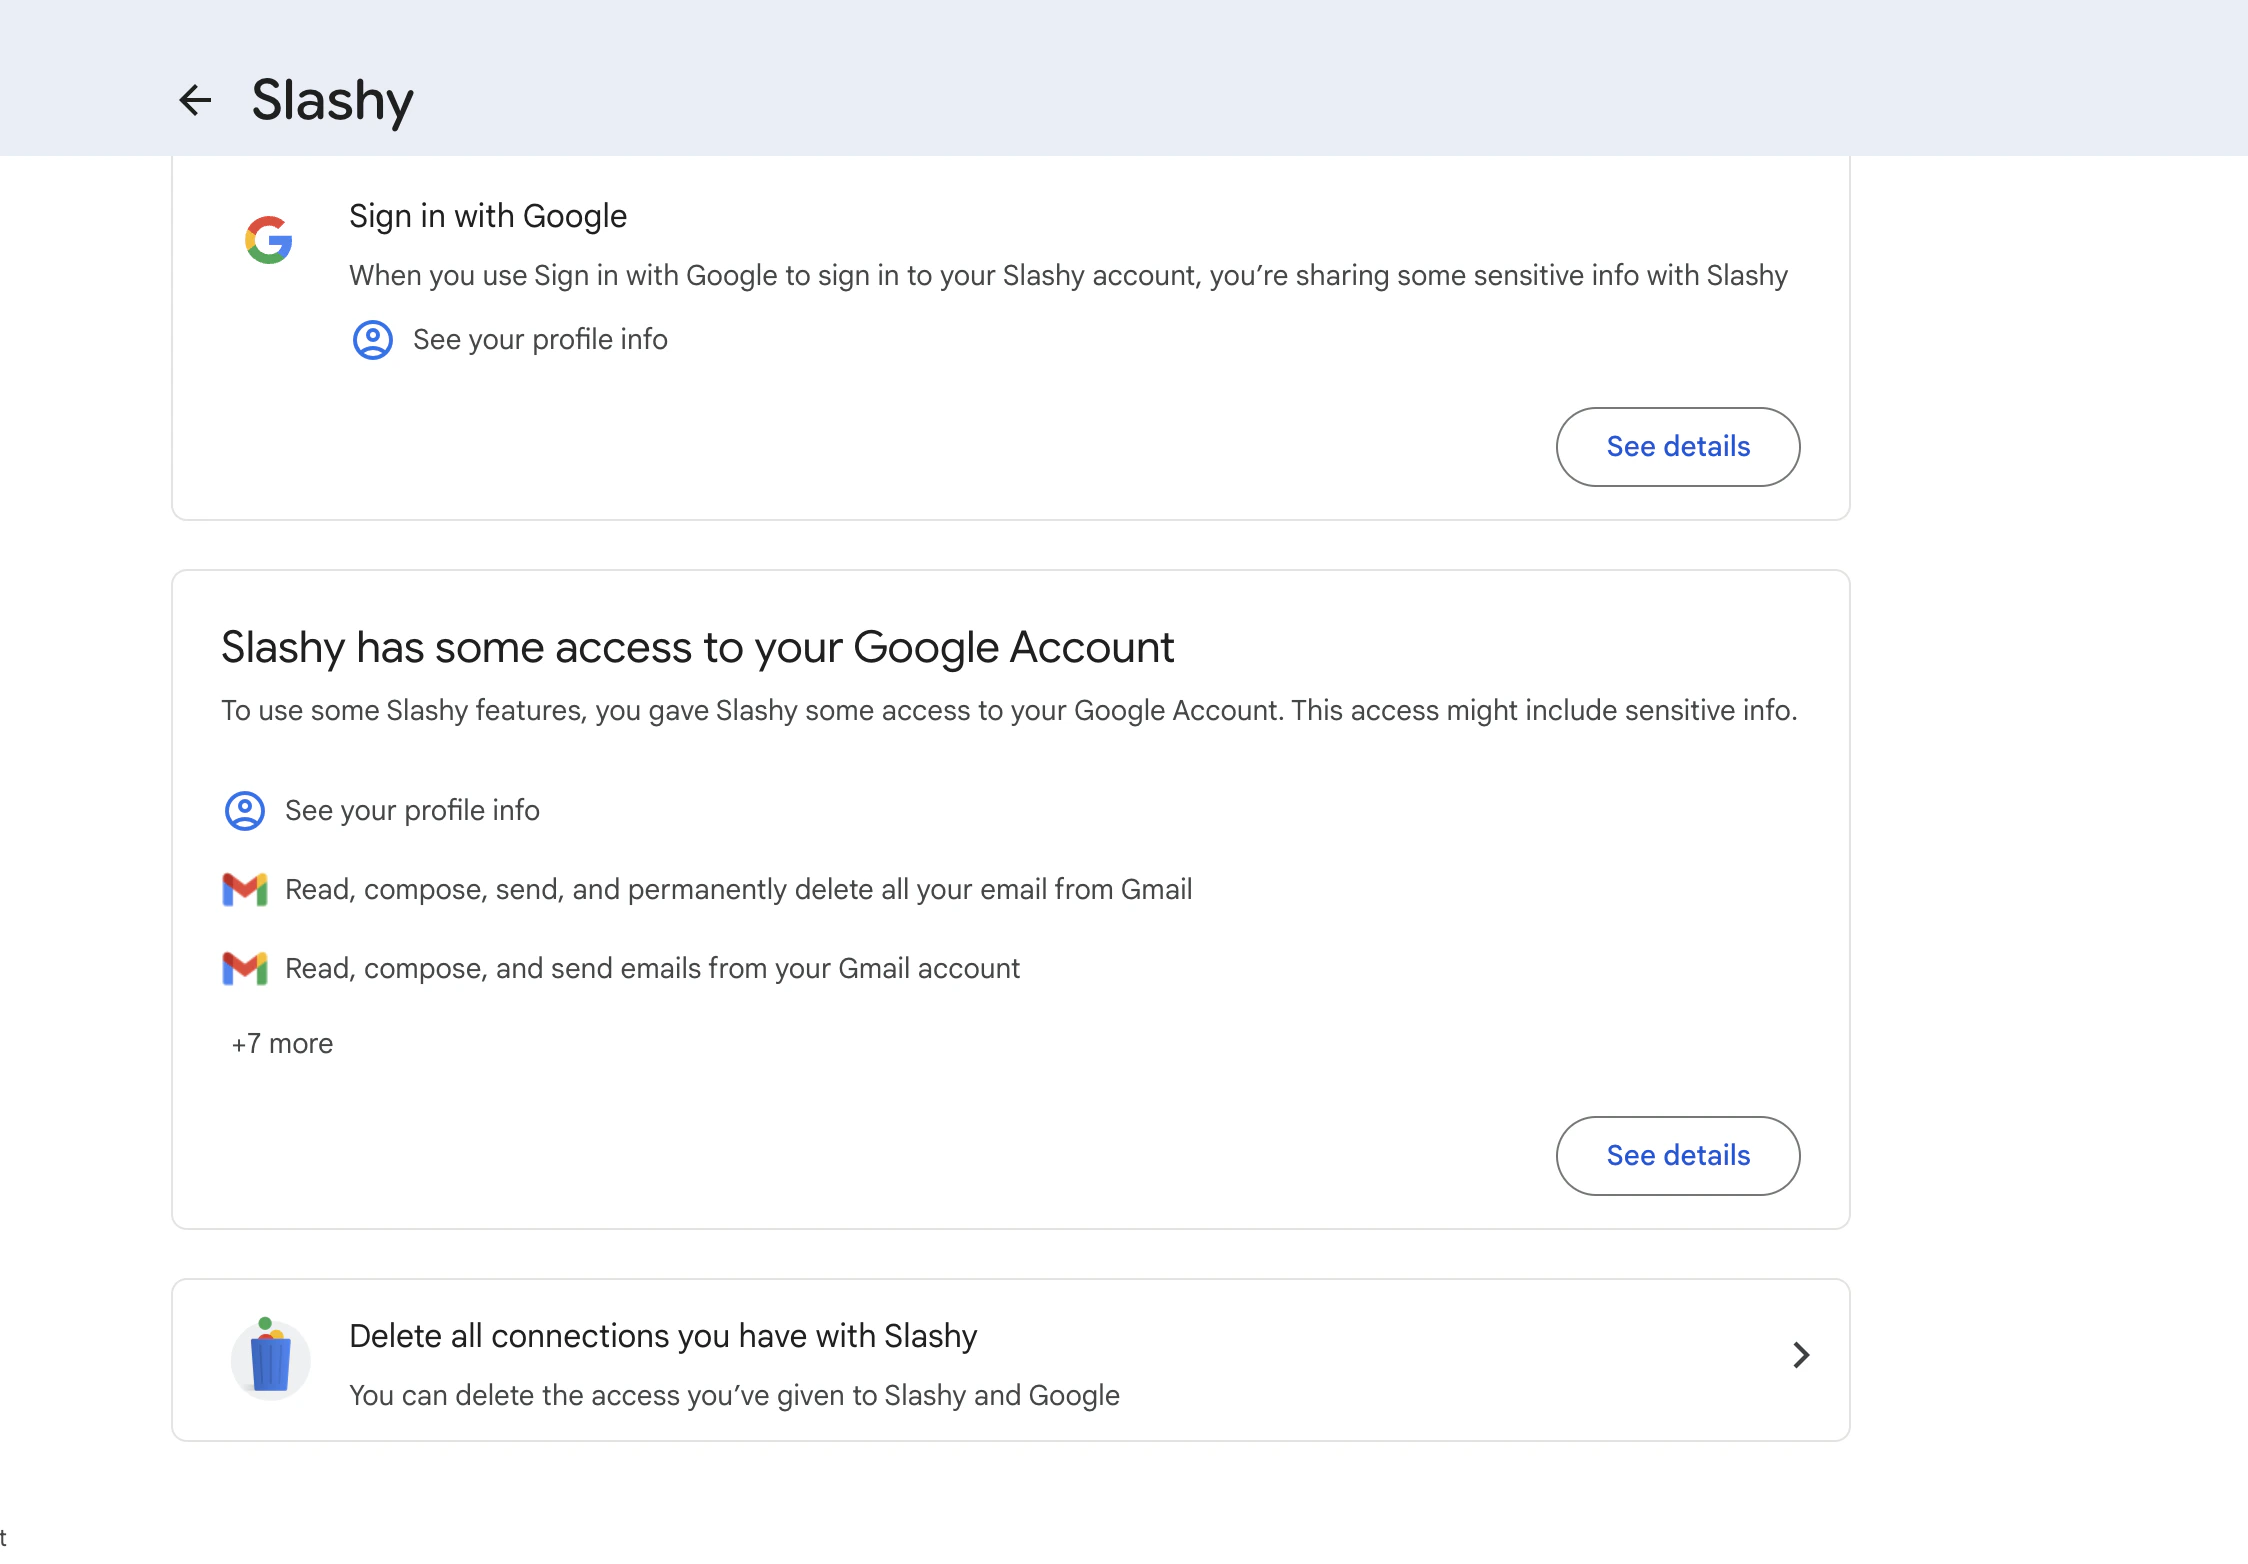The height and width of the screenshot is (1564, 2248).
Task: Select the Sign in with Google heading
Action: (x=488, y=216)
